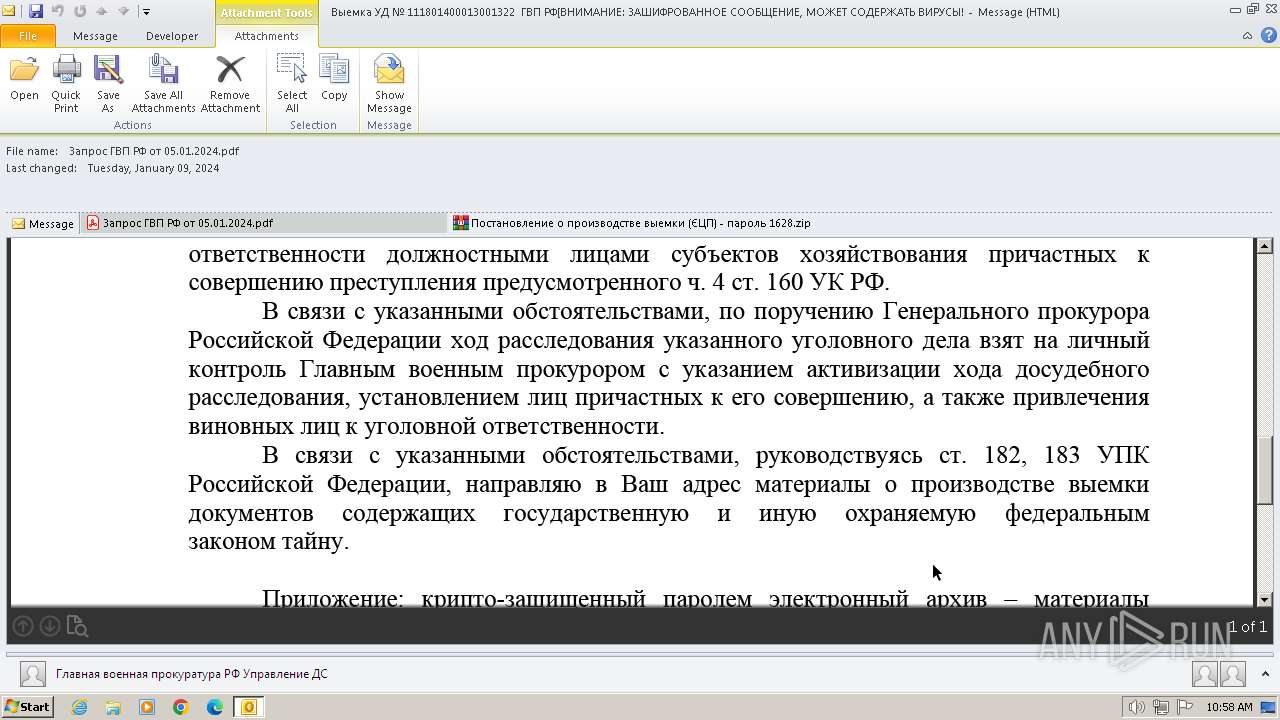Viewport: 1280px width, 720px height.
Task: Open Outlook Help question mark
Action: pyautogui.click(x=1267, y=36)
